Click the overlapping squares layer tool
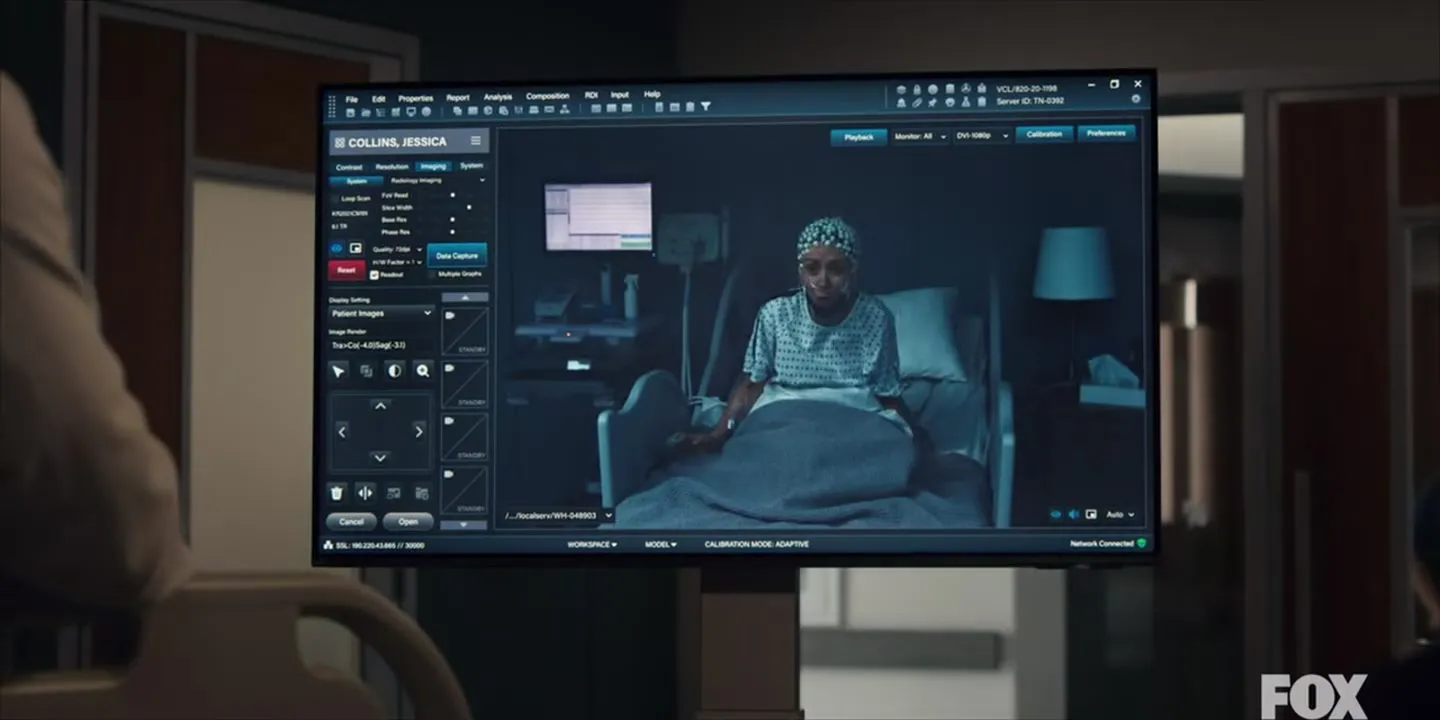 [x=366, y=371]
